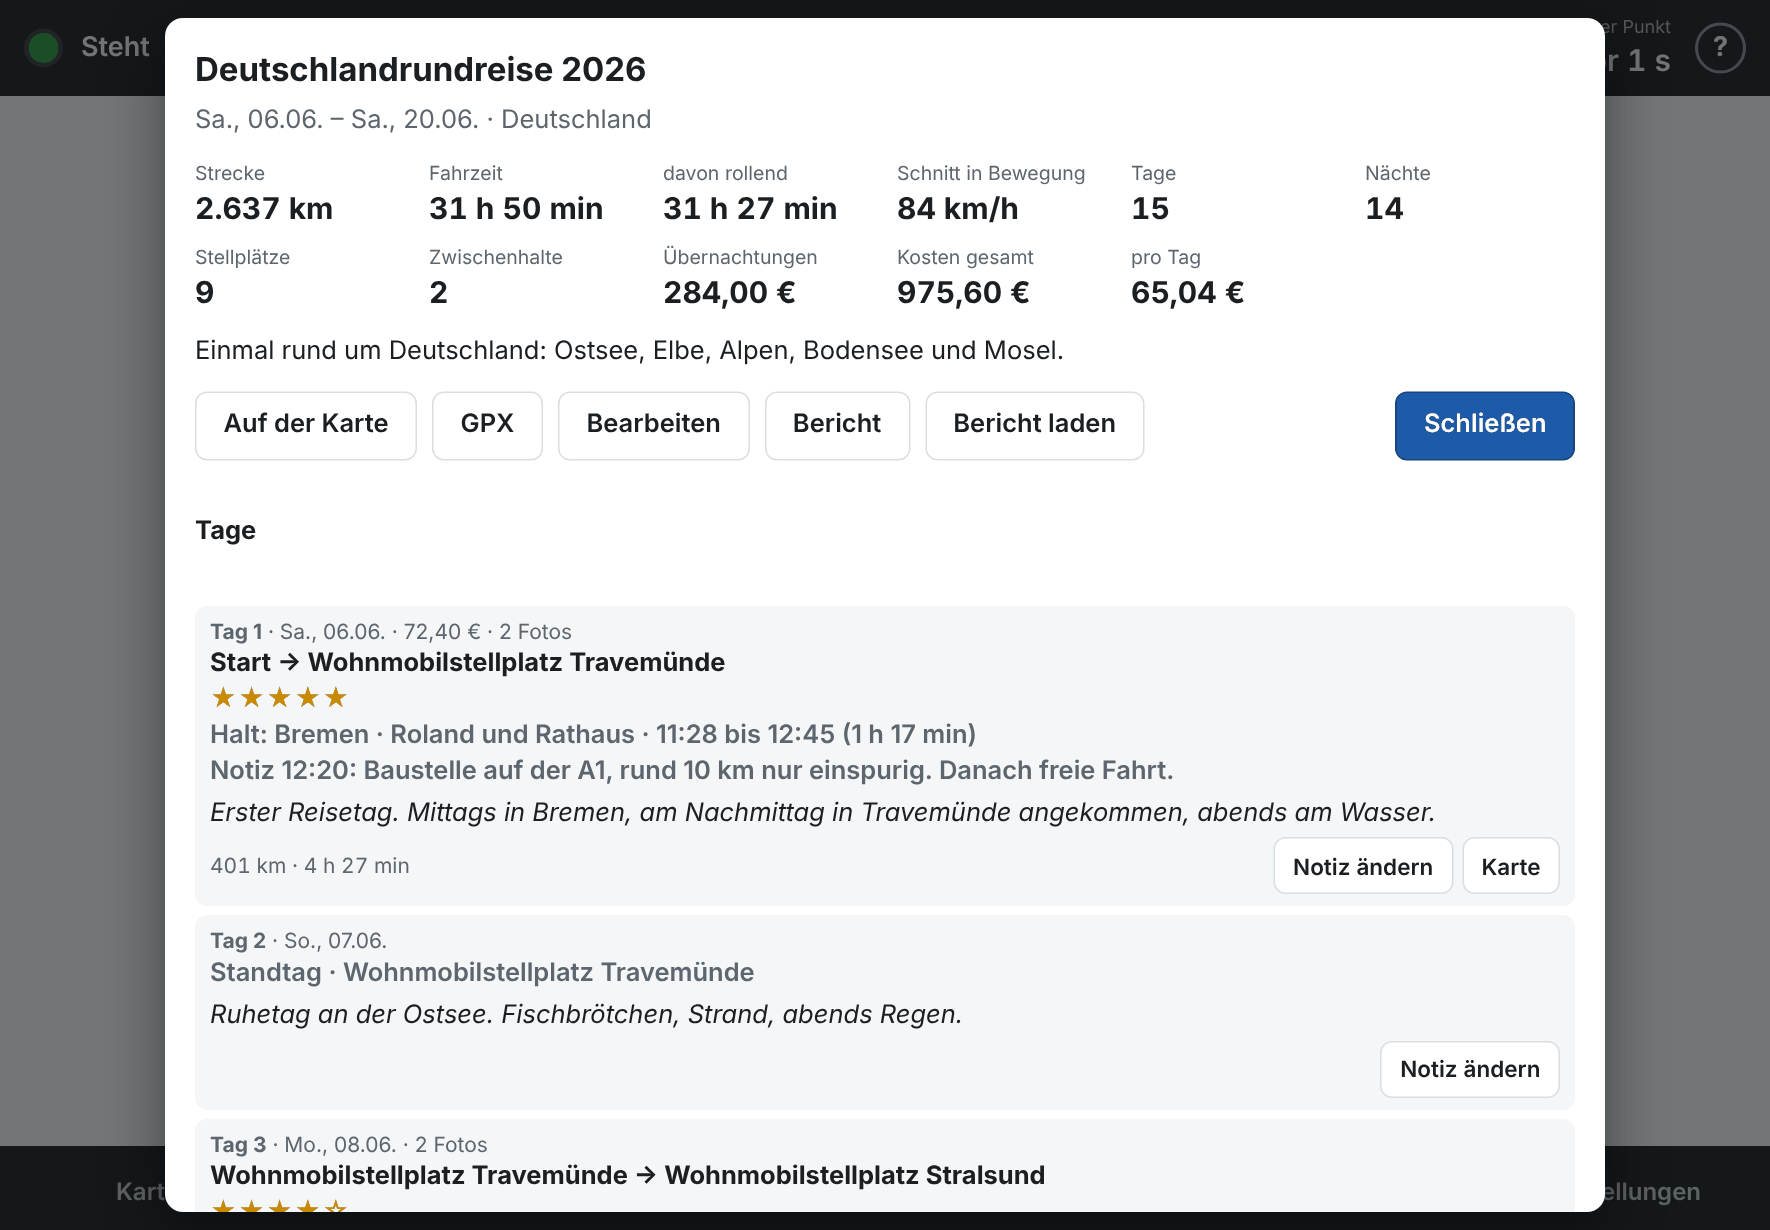Open the trip on the map via 'Auf der Karte'
The image size is (1770, 1230).
[x=306, y=425]
